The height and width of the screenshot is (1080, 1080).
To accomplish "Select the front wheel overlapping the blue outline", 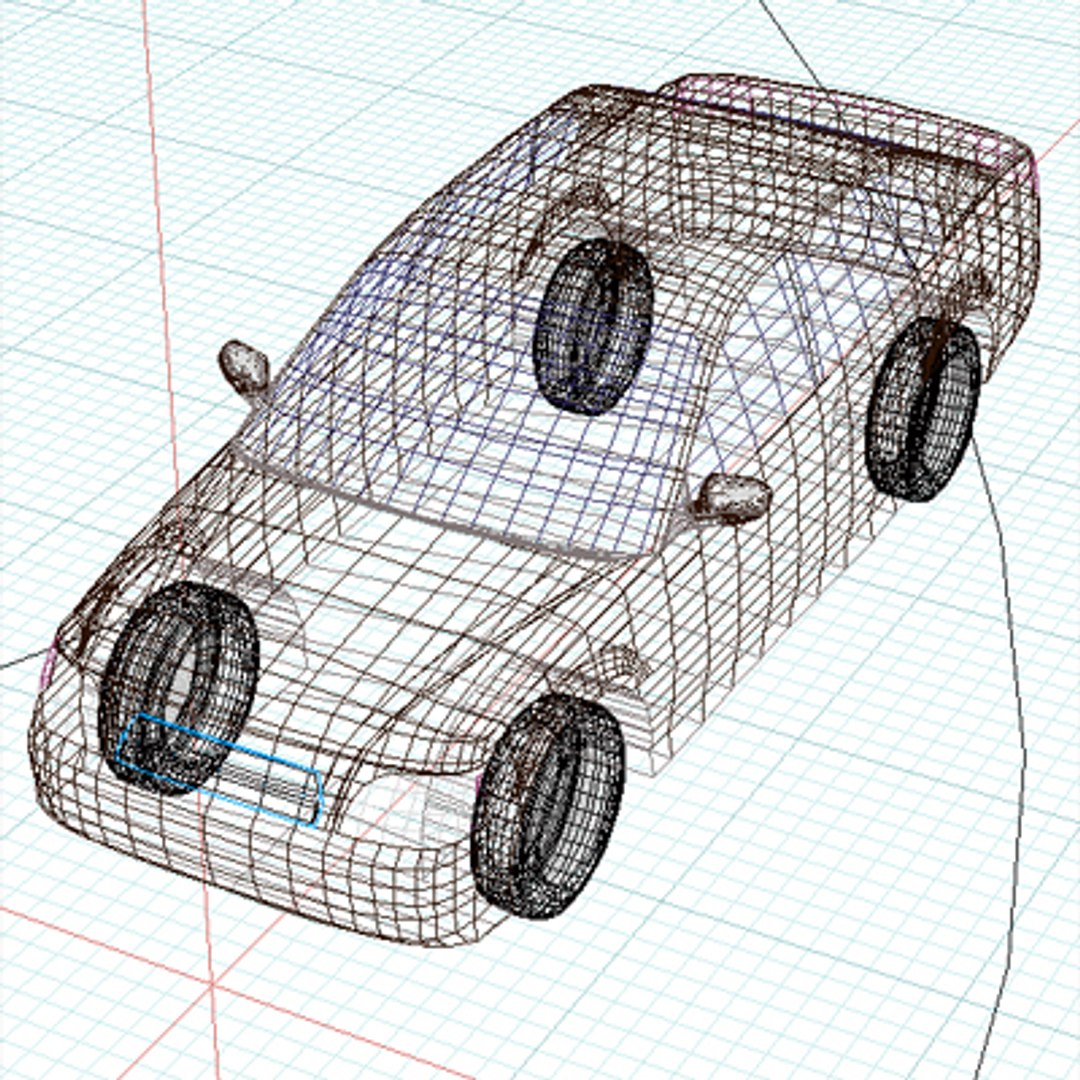I will click(x=179, y=687).
